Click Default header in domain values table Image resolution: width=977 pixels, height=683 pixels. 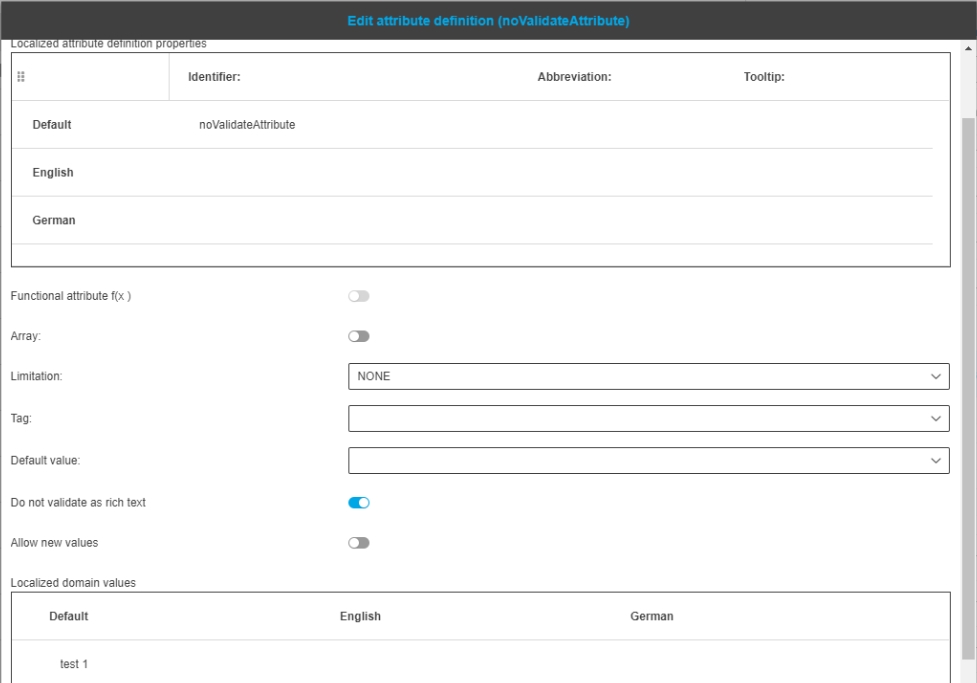coord(69,616)
